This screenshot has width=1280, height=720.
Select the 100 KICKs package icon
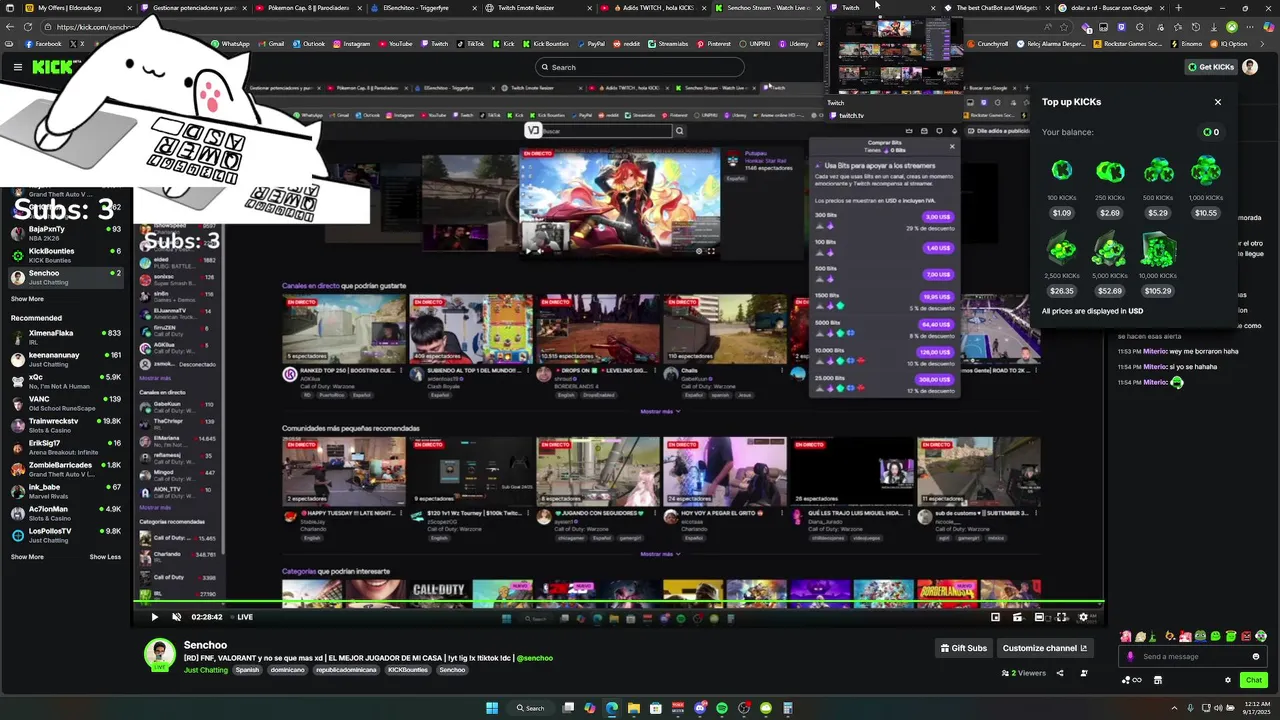point(1061,171)
